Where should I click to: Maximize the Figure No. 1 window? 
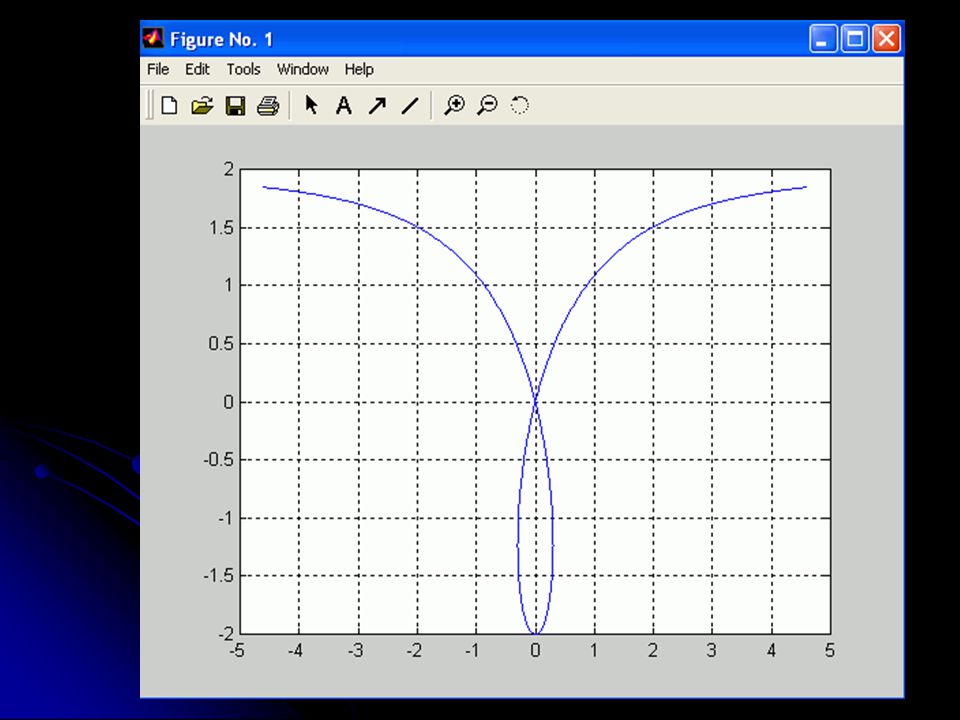[855, 39]
